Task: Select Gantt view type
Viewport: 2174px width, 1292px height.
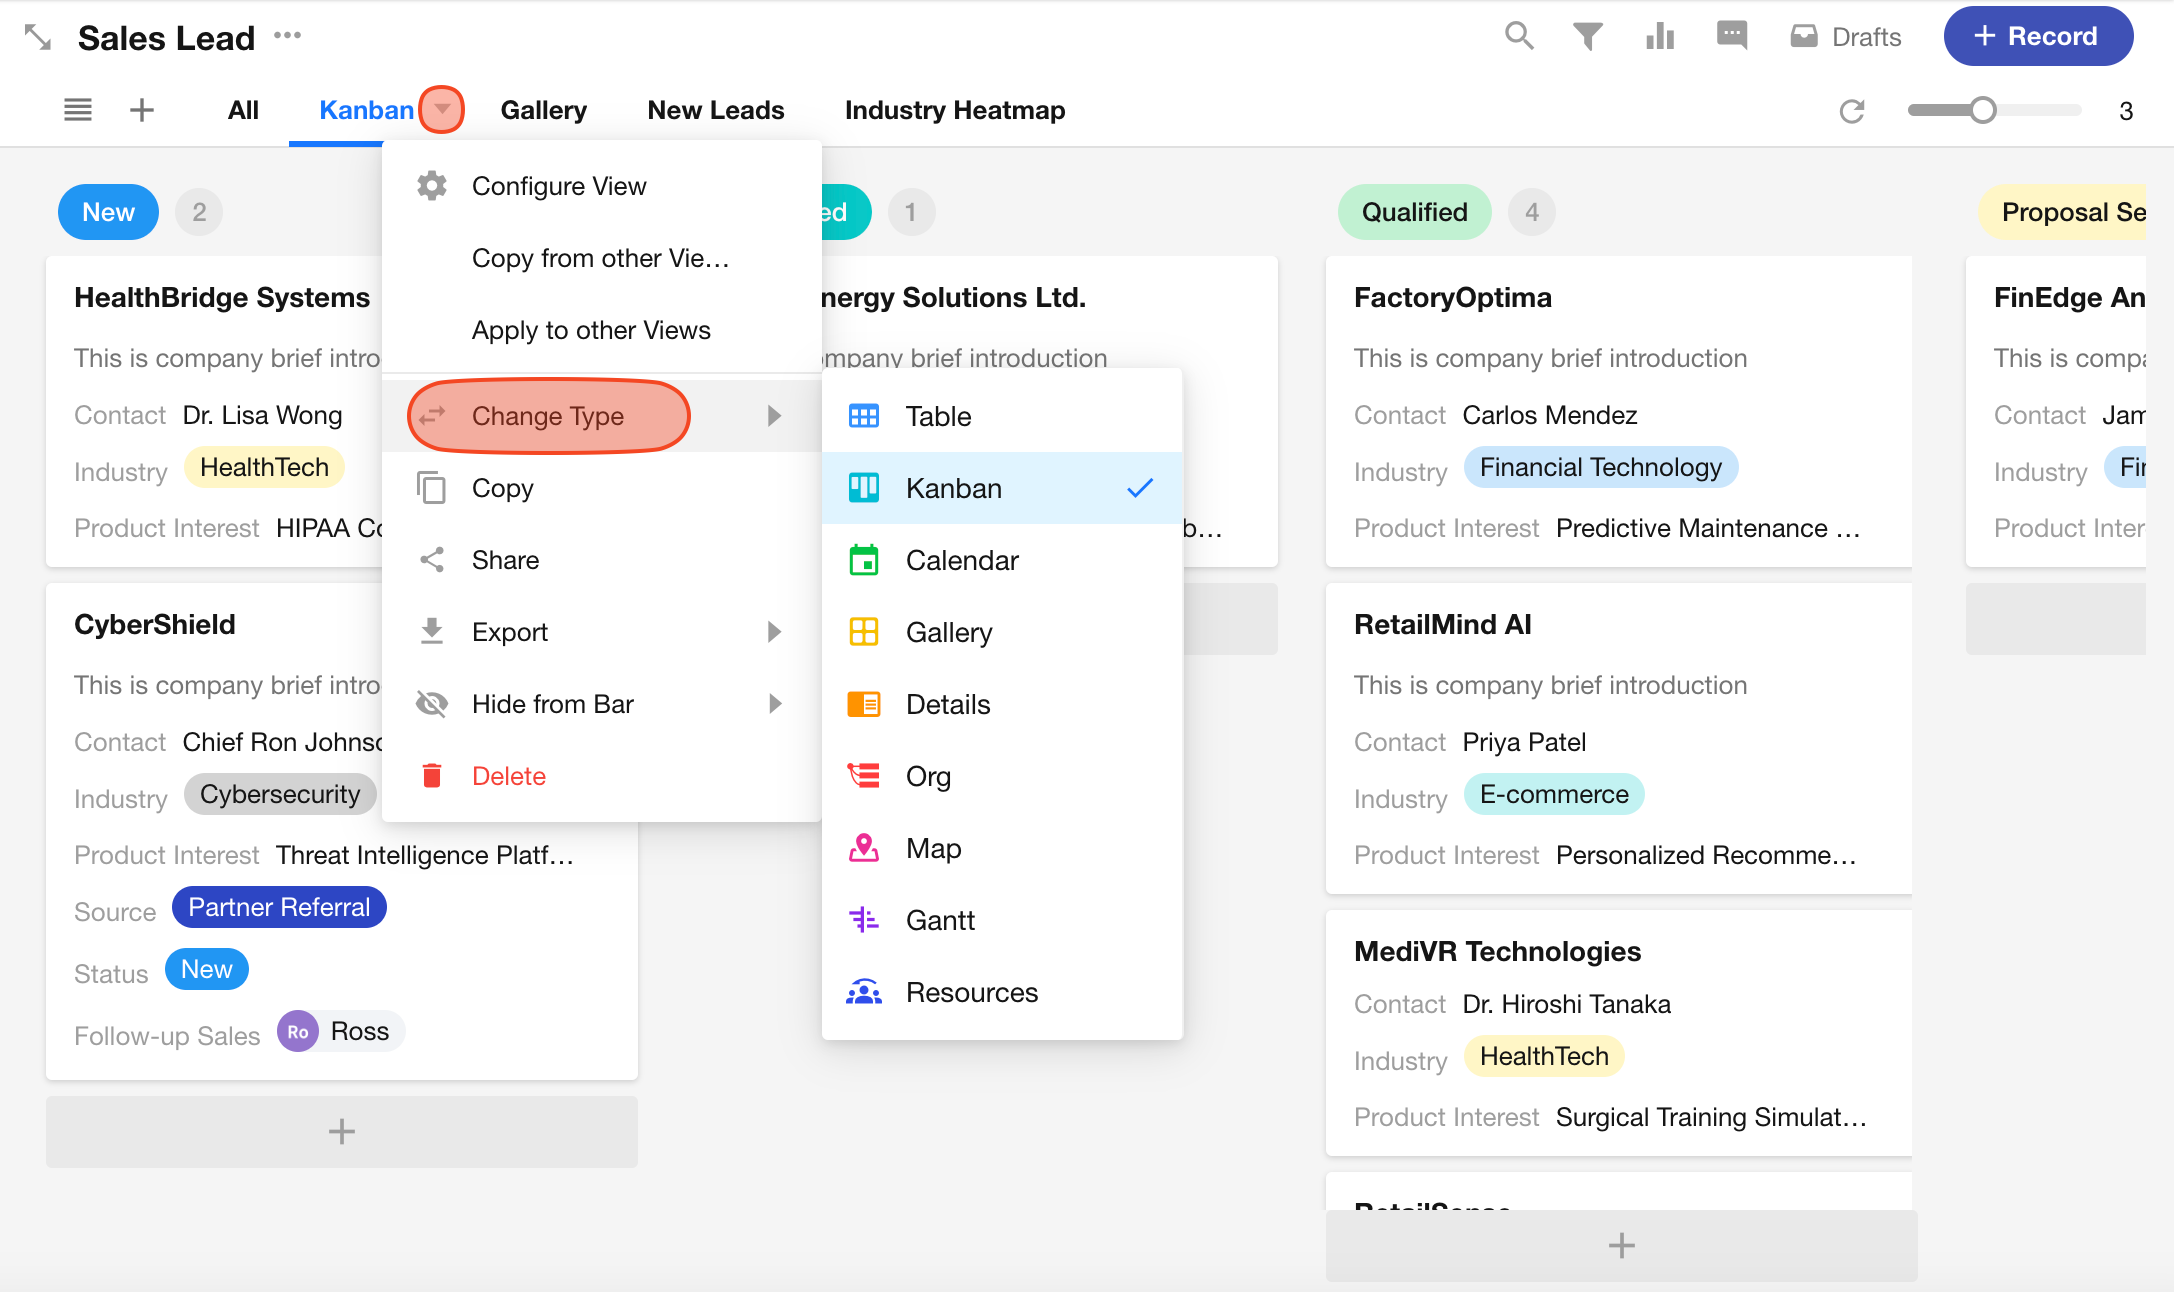Action: 939,920
